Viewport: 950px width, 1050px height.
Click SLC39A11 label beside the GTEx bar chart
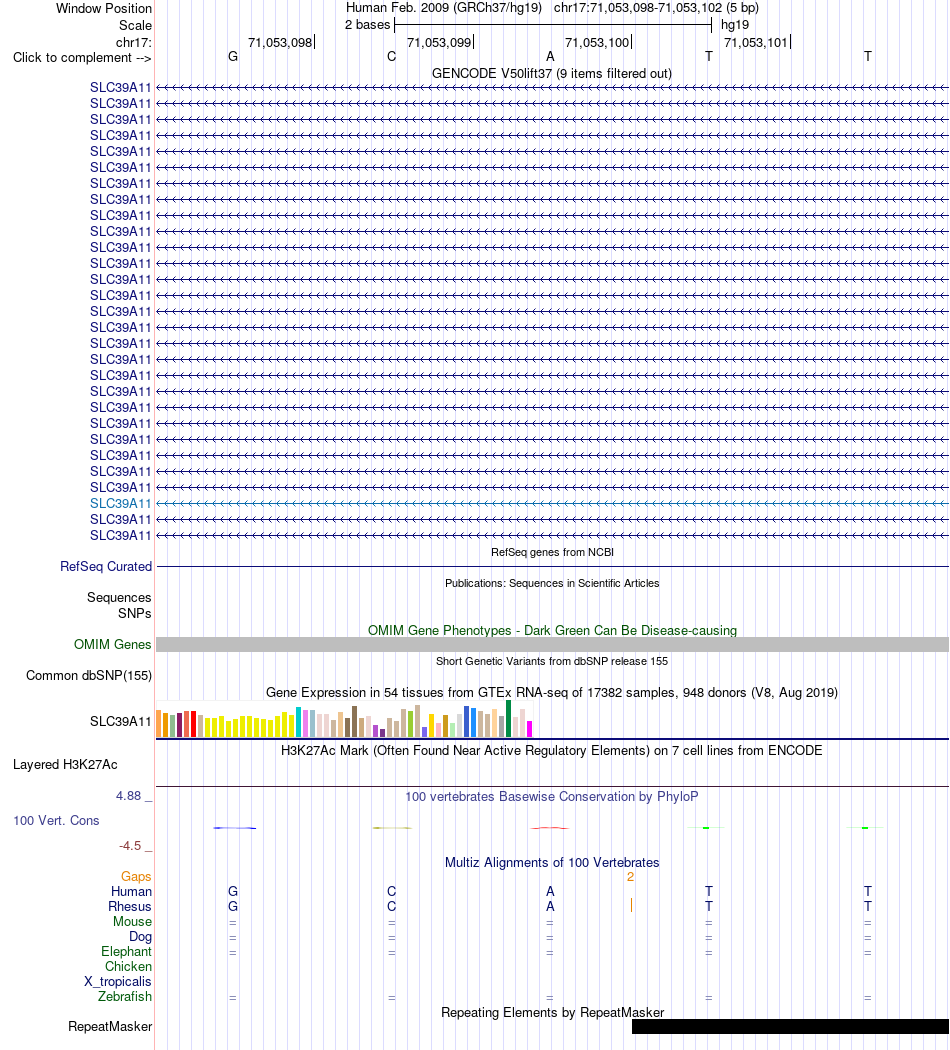pyautogui.click(x=121, y=721)
